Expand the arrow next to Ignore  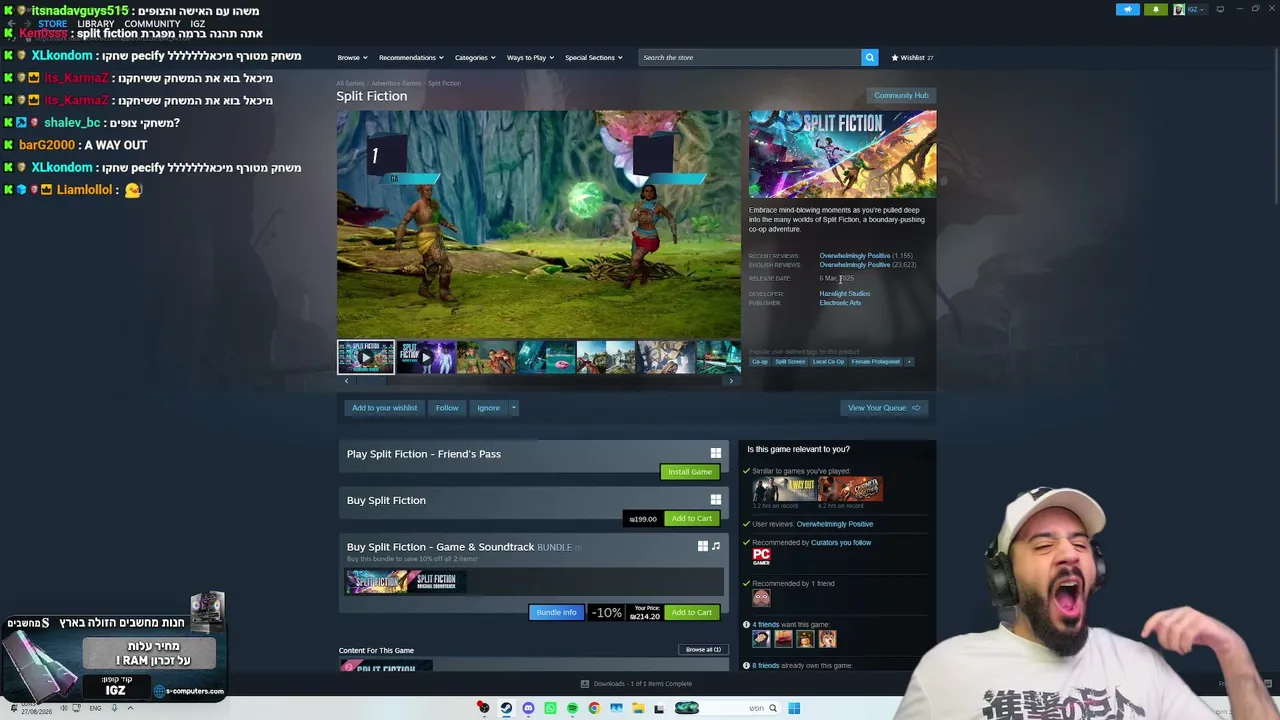point(513,408)
